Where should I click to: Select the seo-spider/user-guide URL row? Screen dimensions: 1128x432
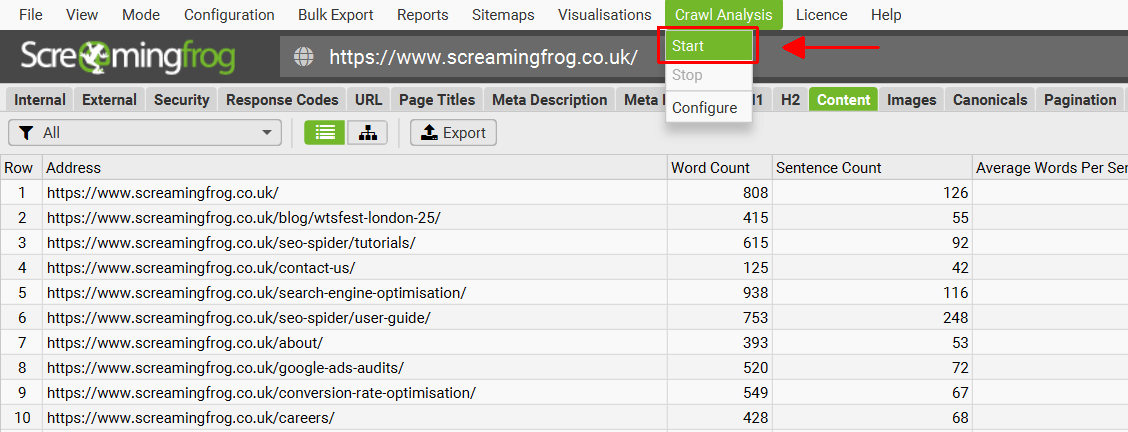tap(564, 318)
